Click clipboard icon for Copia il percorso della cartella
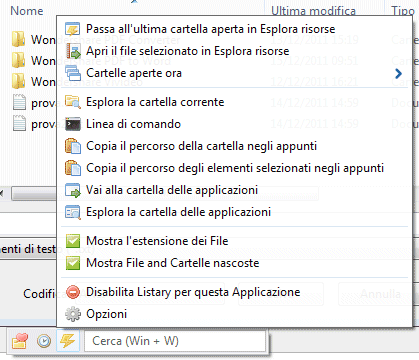 [x=73, y=146]
